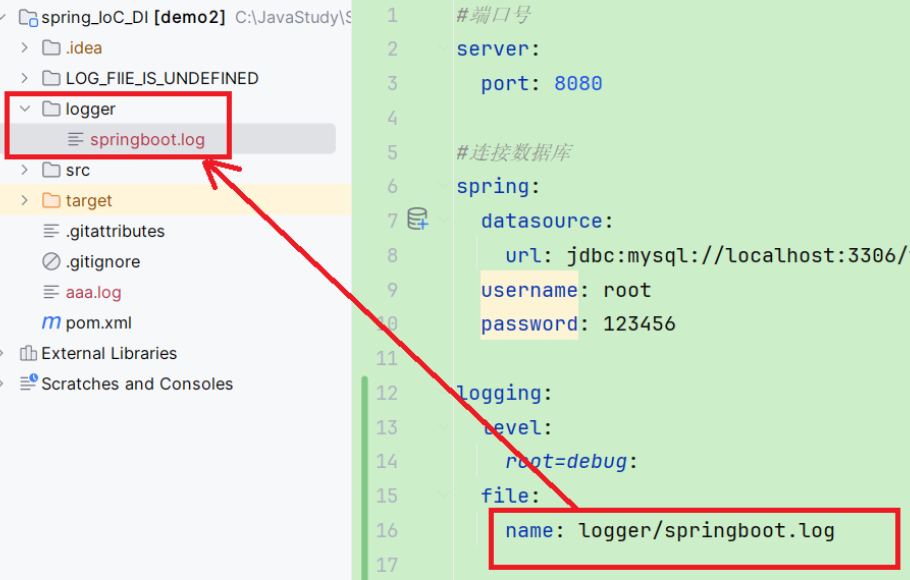Viewport: 910px width, 580px height.
Task: Click the target folder icon
Action: 52,200
